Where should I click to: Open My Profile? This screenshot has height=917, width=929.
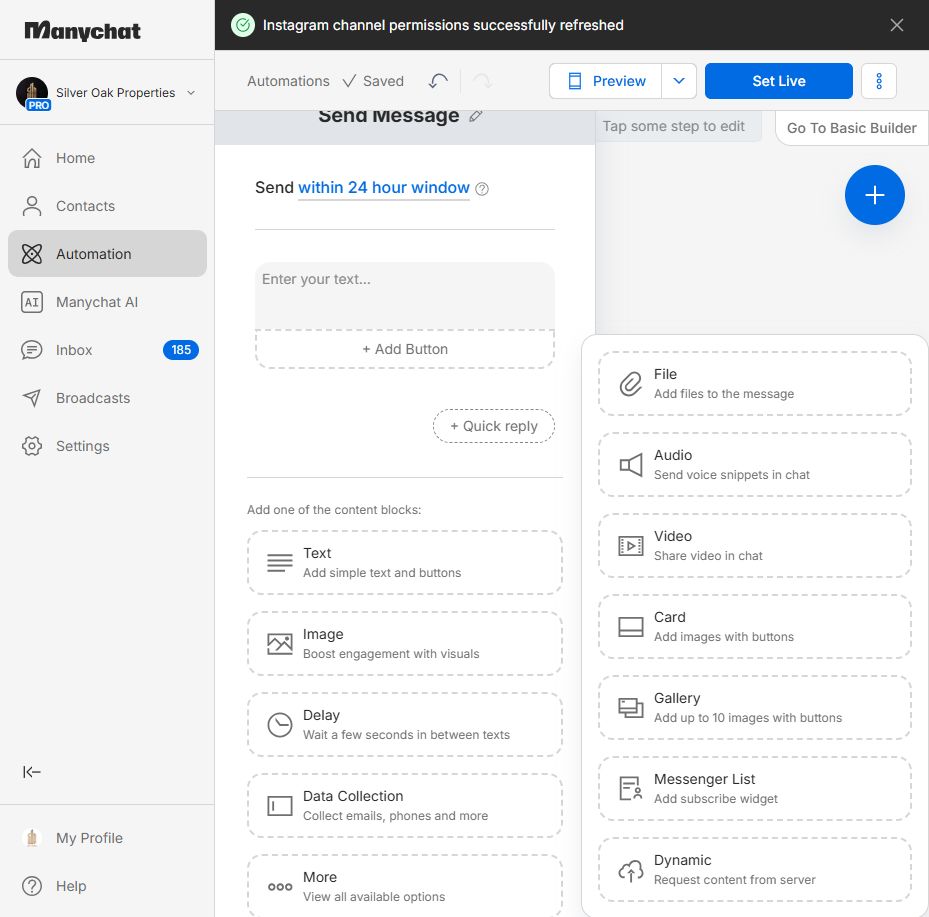[x=107, y=838]
